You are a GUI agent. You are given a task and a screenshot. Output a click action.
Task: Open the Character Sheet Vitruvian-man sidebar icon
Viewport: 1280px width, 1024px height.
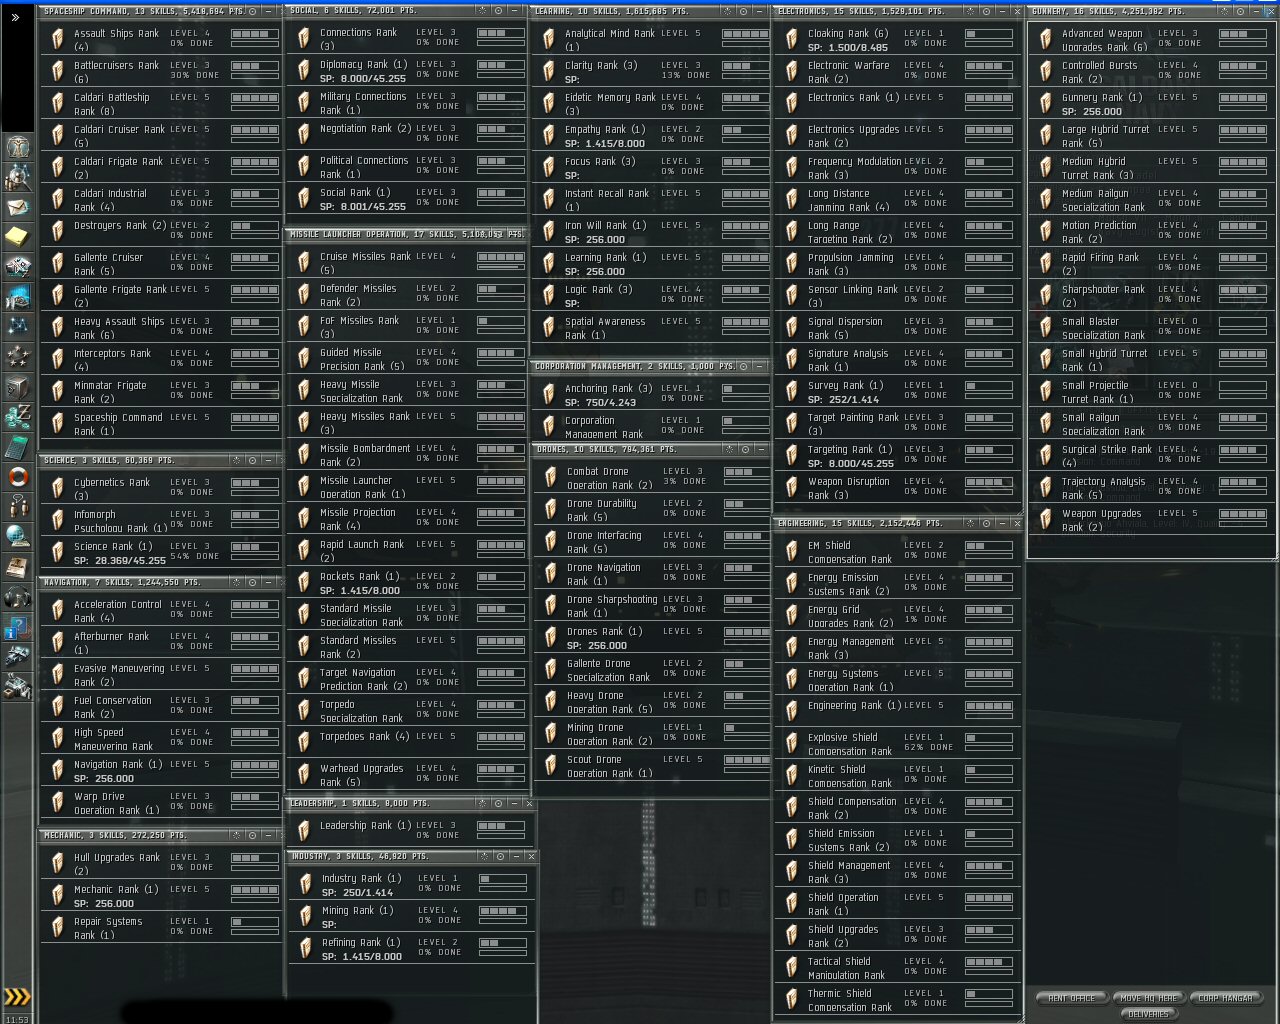click(x=17, y=146)
